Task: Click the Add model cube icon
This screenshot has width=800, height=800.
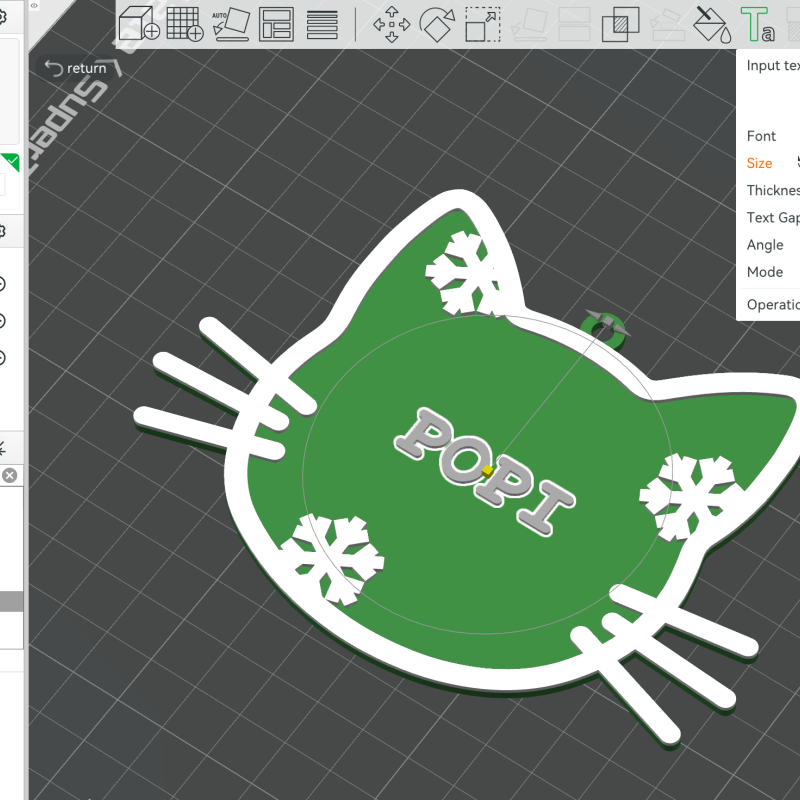Action: pos(139,23)
